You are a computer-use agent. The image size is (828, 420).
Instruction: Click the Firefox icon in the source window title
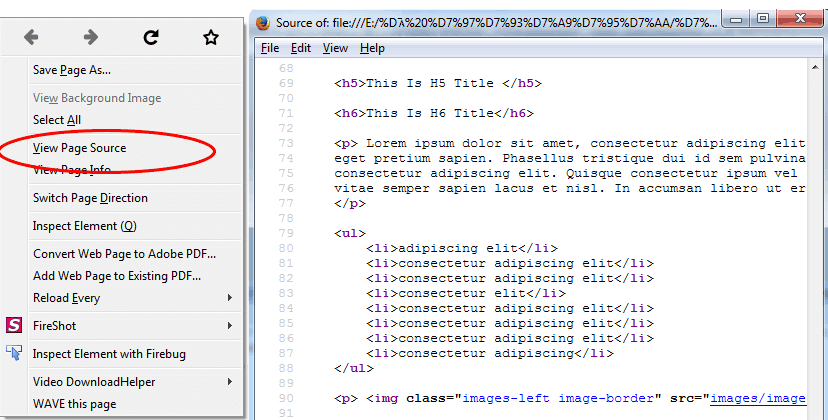pyautogui.click(x=264, y=22)
